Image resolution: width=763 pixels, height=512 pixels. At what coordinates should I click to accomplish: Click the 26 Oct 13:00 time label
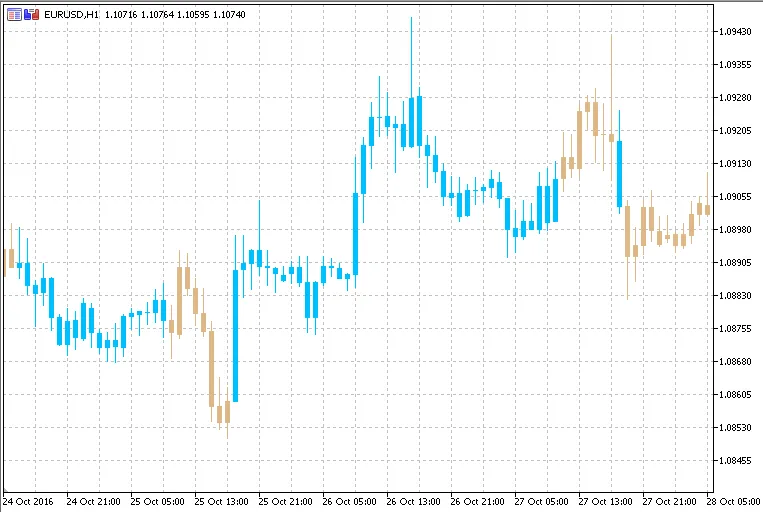[412, 500]
